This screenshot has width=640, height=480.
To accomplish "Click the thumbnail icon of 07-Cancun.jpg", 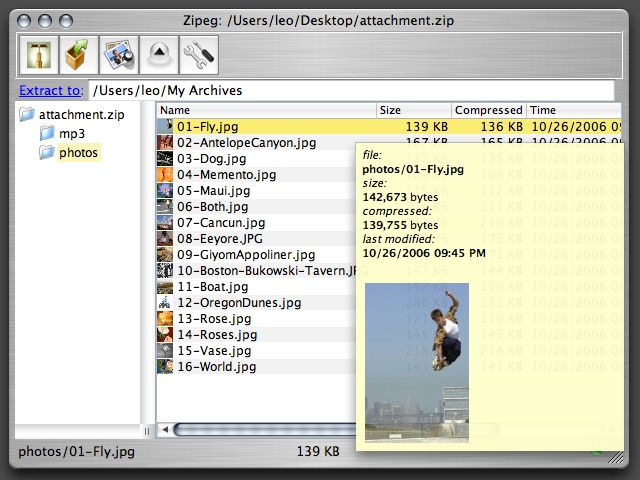I will [165, 222].
